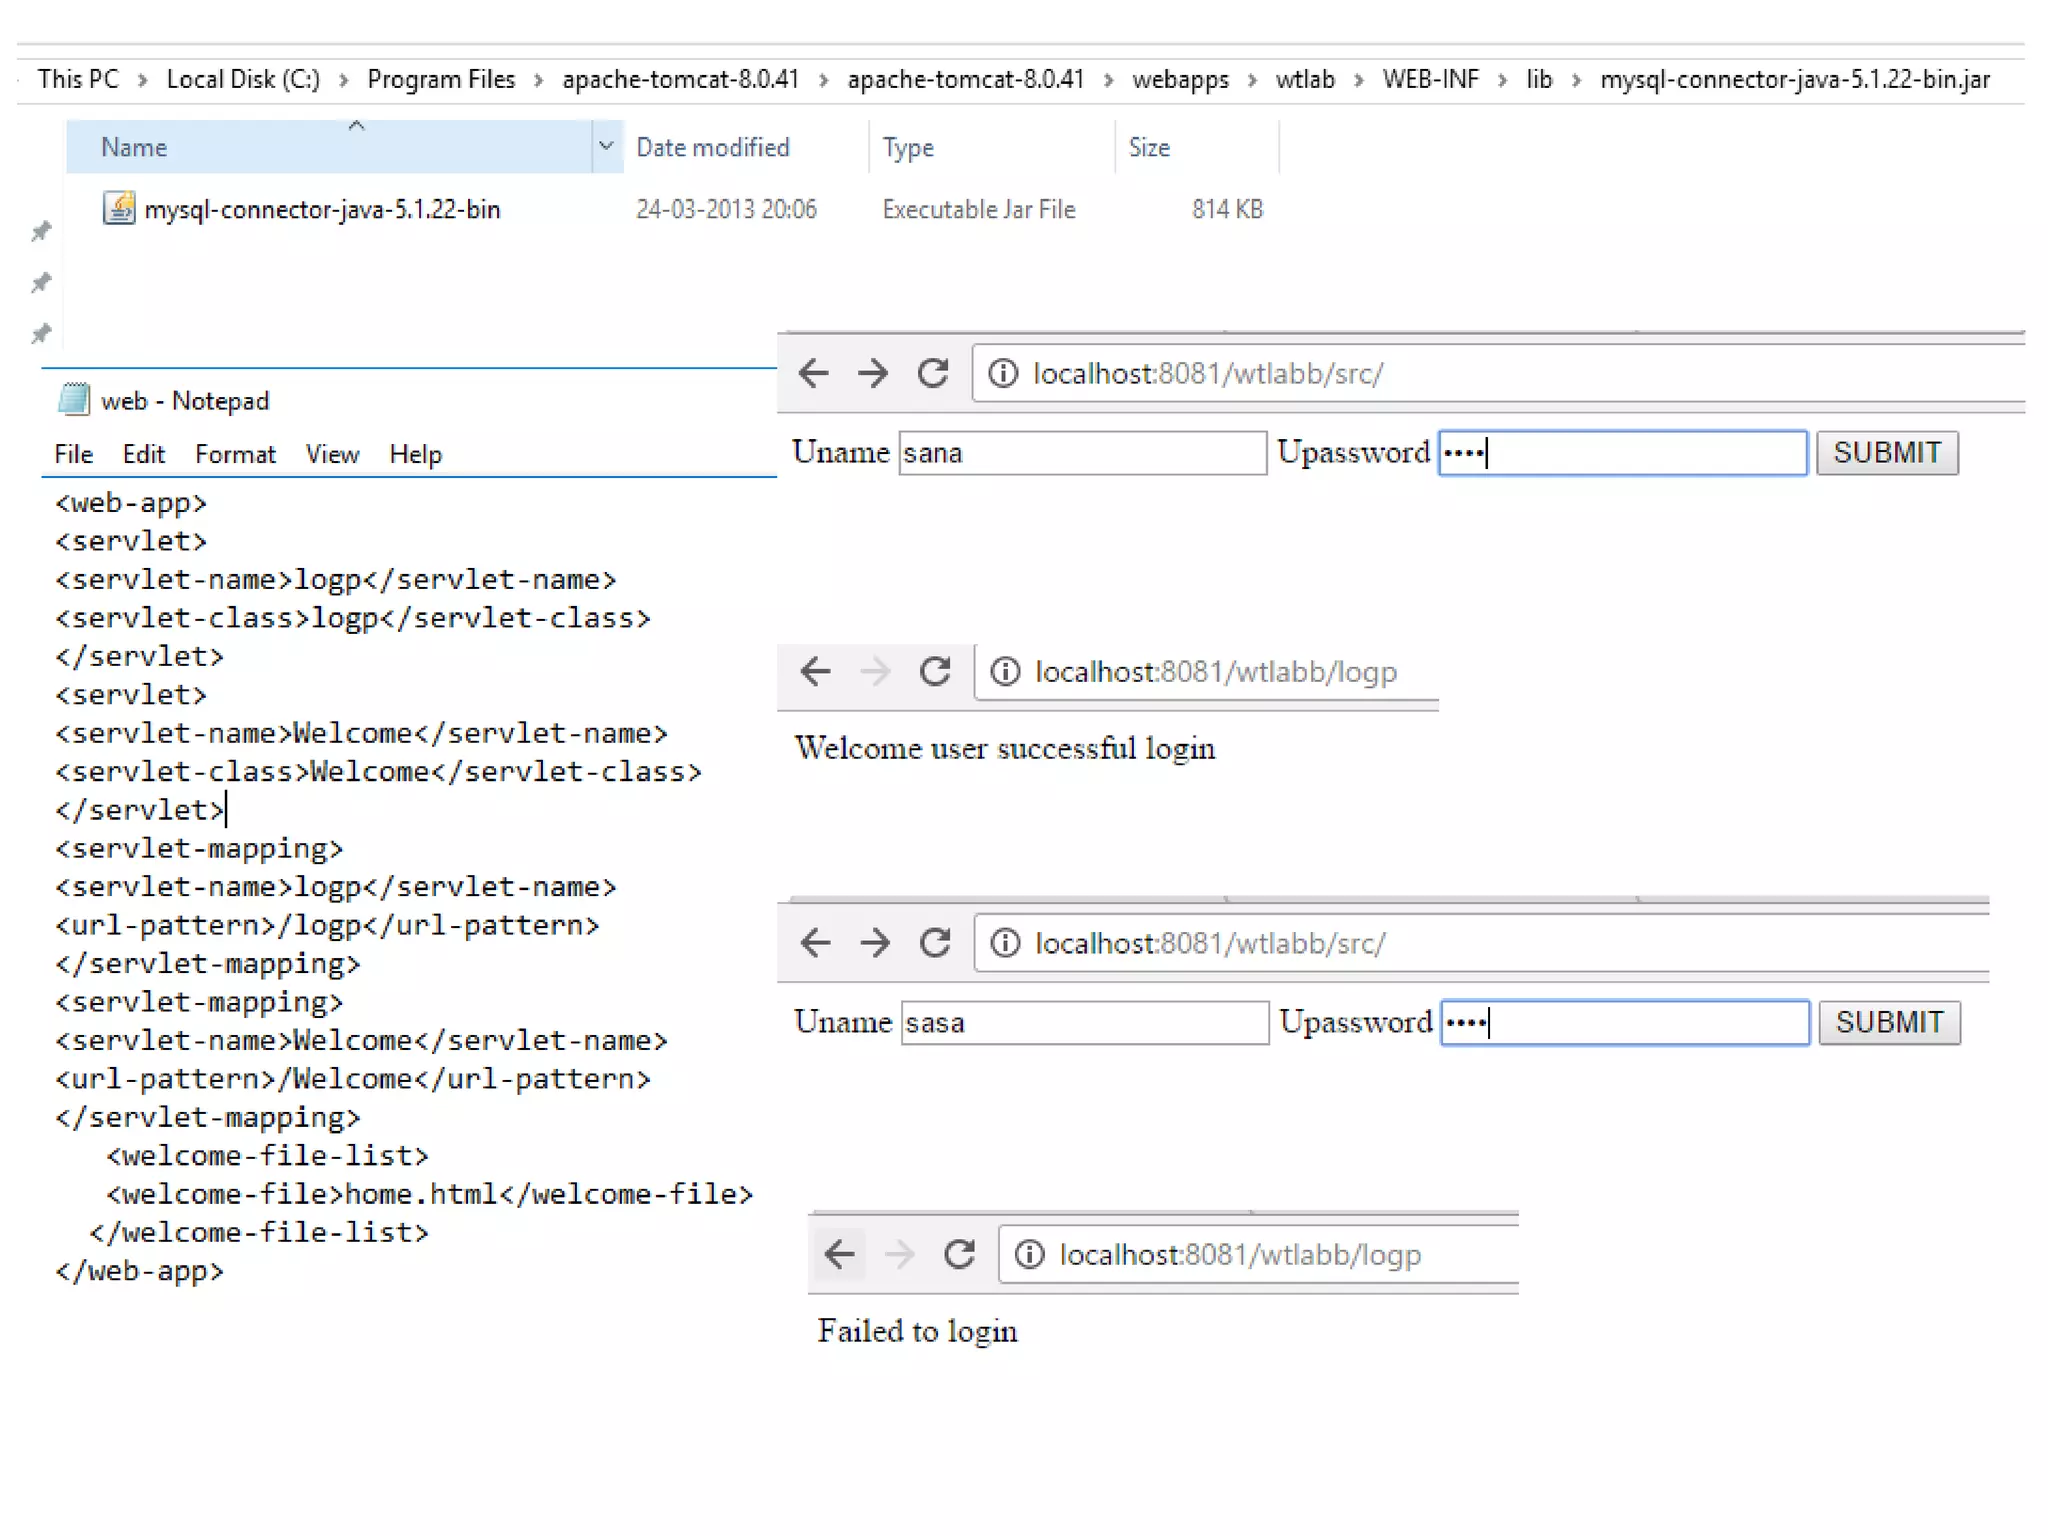
Task: Click the site info icon on the Failed to login page
Action: coord(1029,1253)
